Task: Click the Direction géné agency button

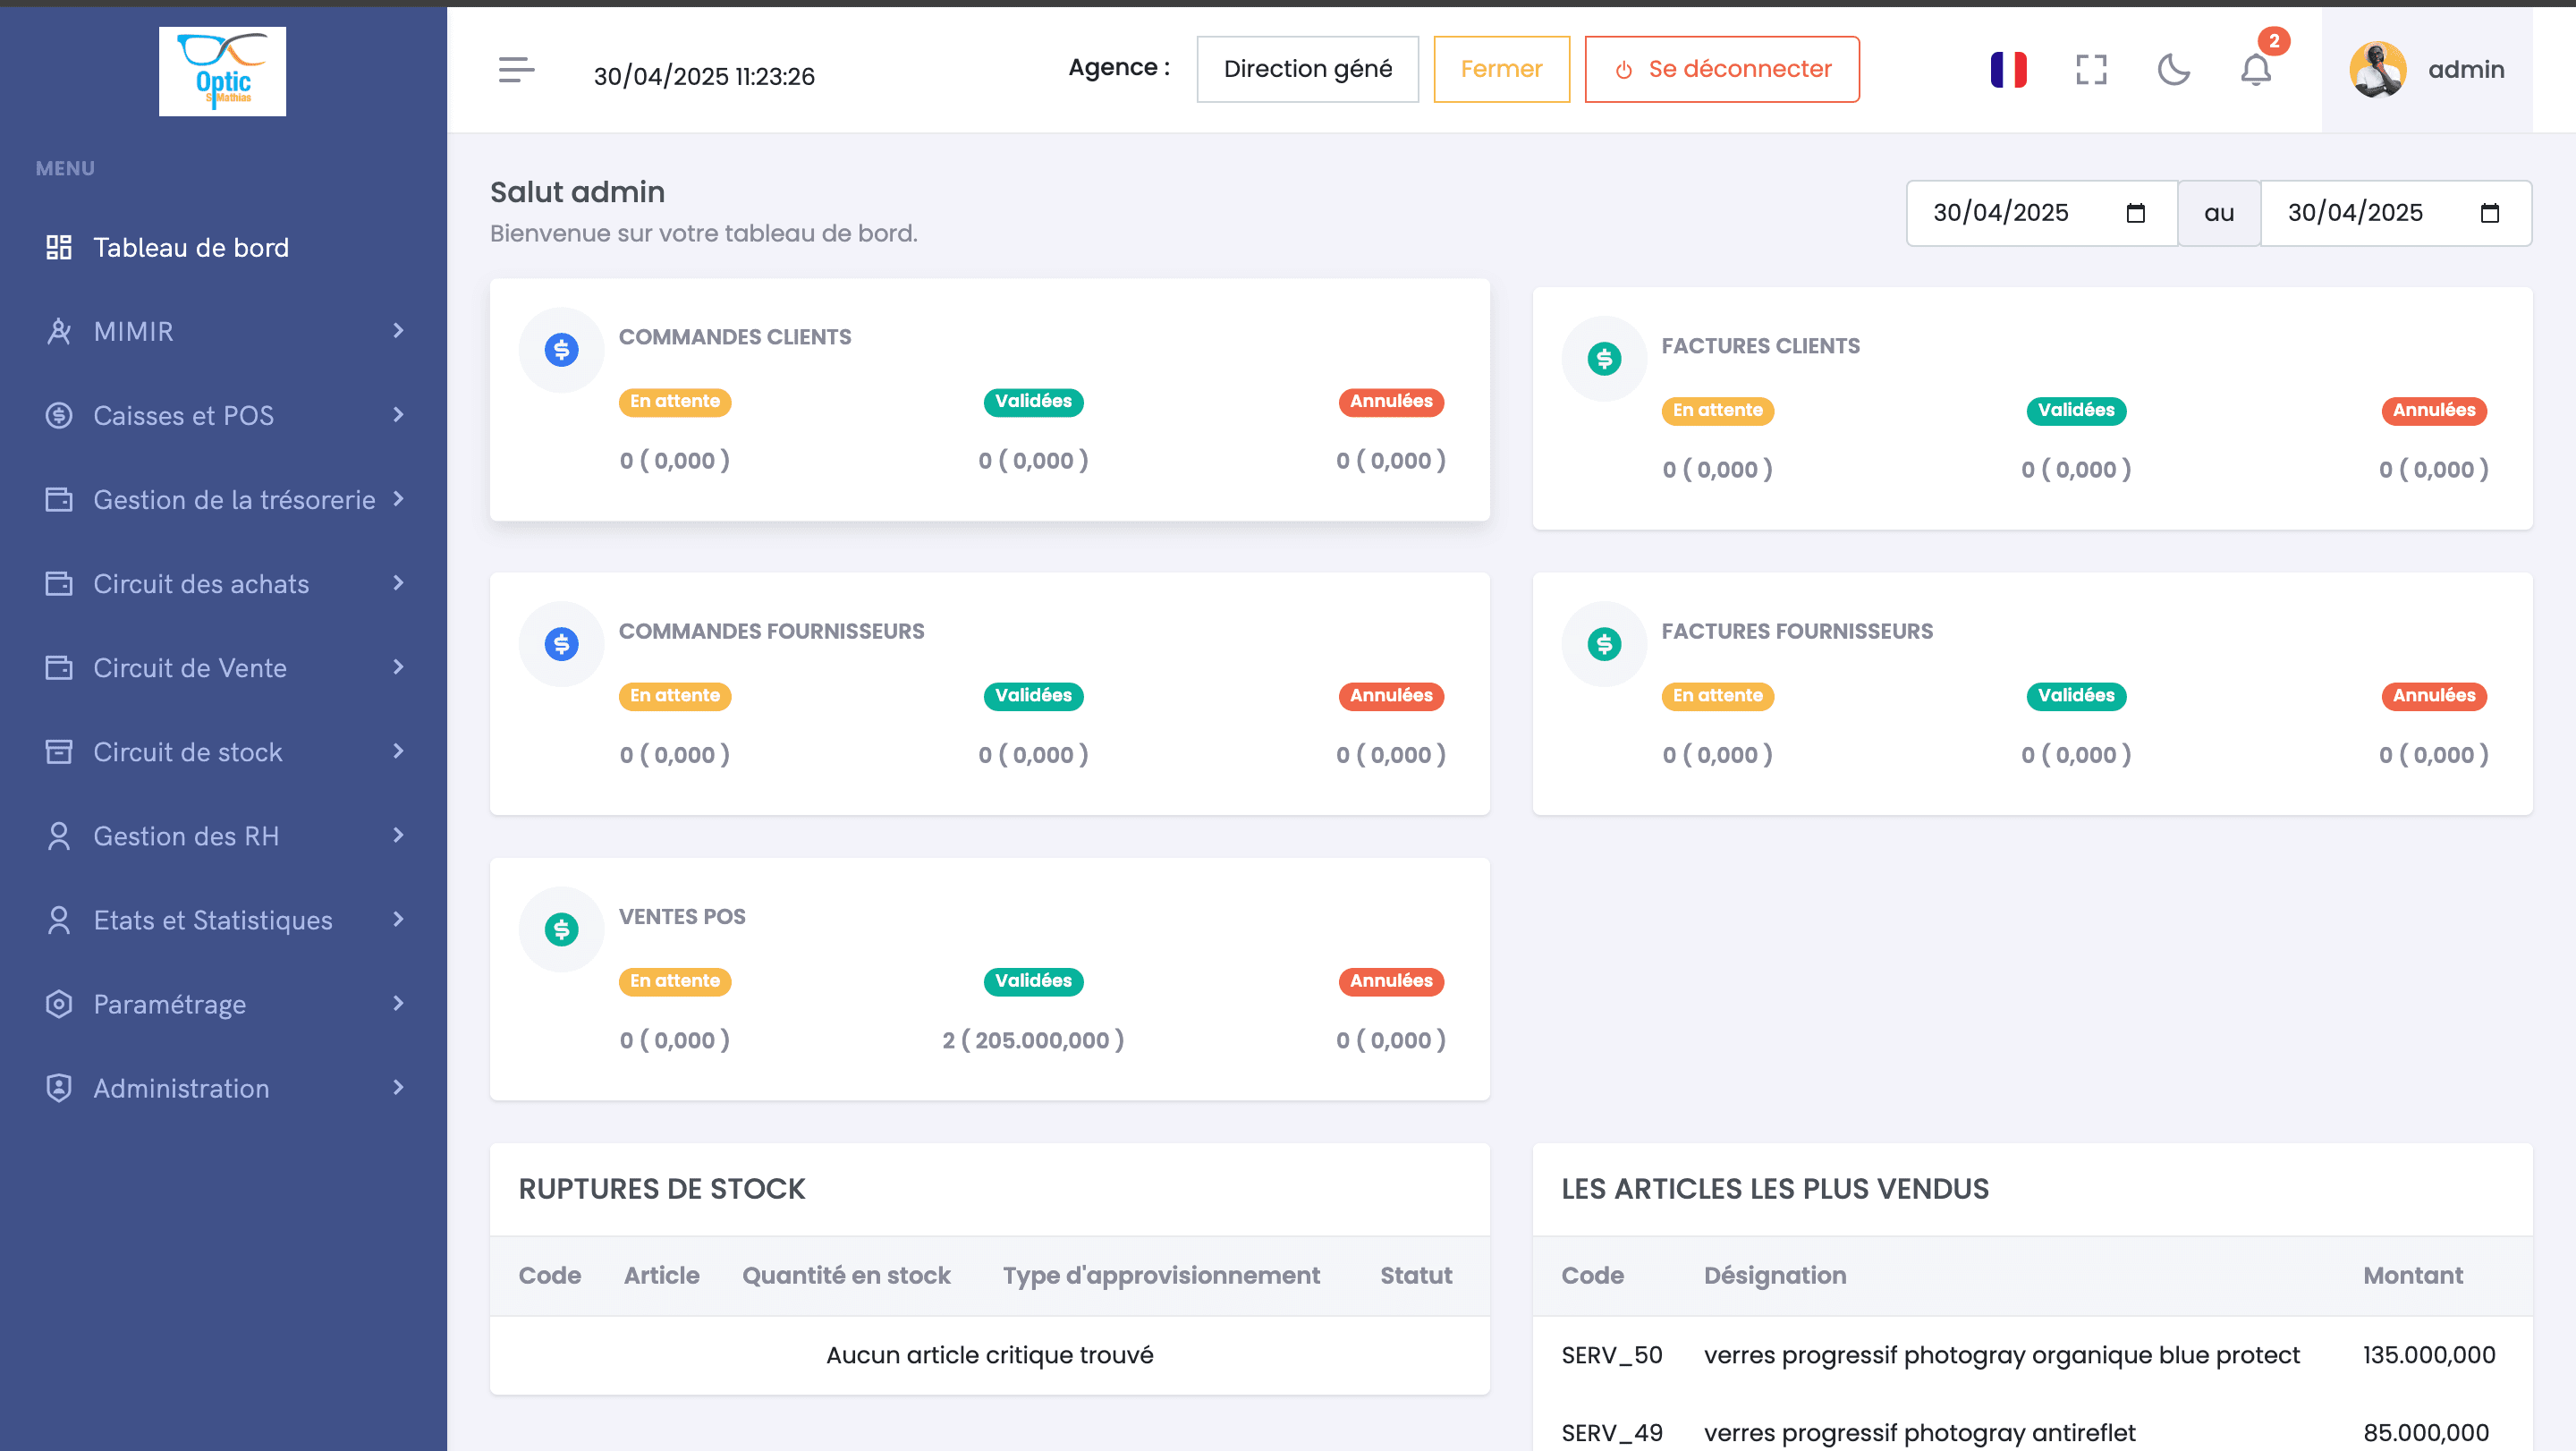Action: 1307,69
